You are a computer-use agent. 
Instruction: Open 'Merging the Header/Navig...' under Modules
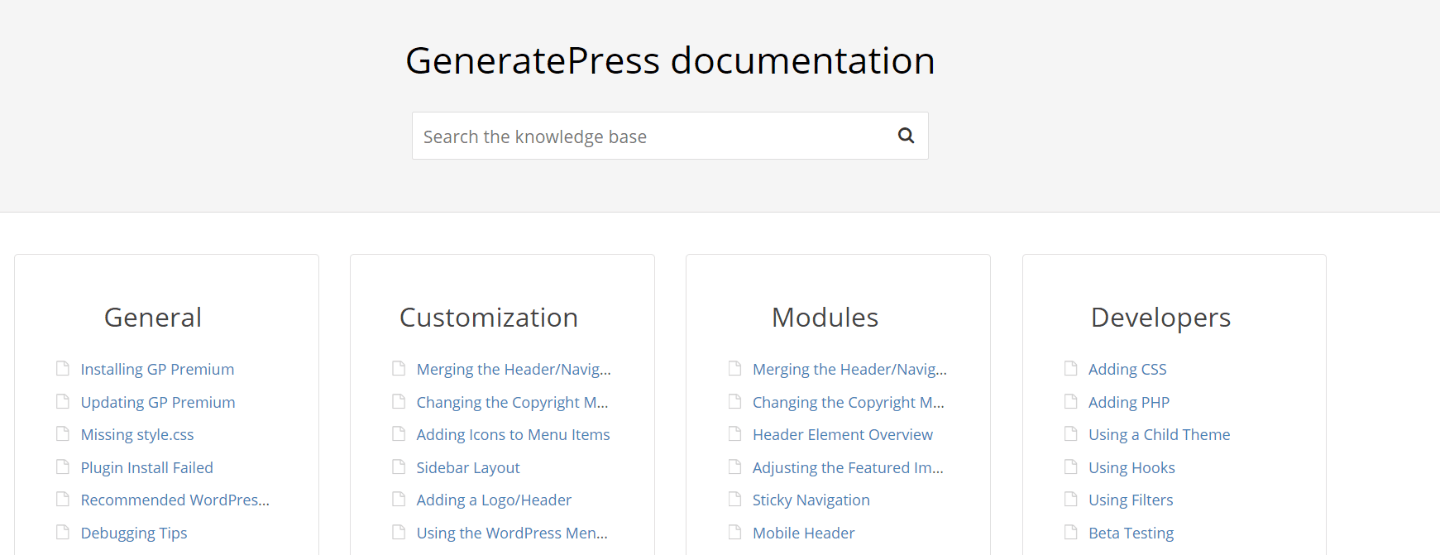pyautogui.click(x=850, y=369)
